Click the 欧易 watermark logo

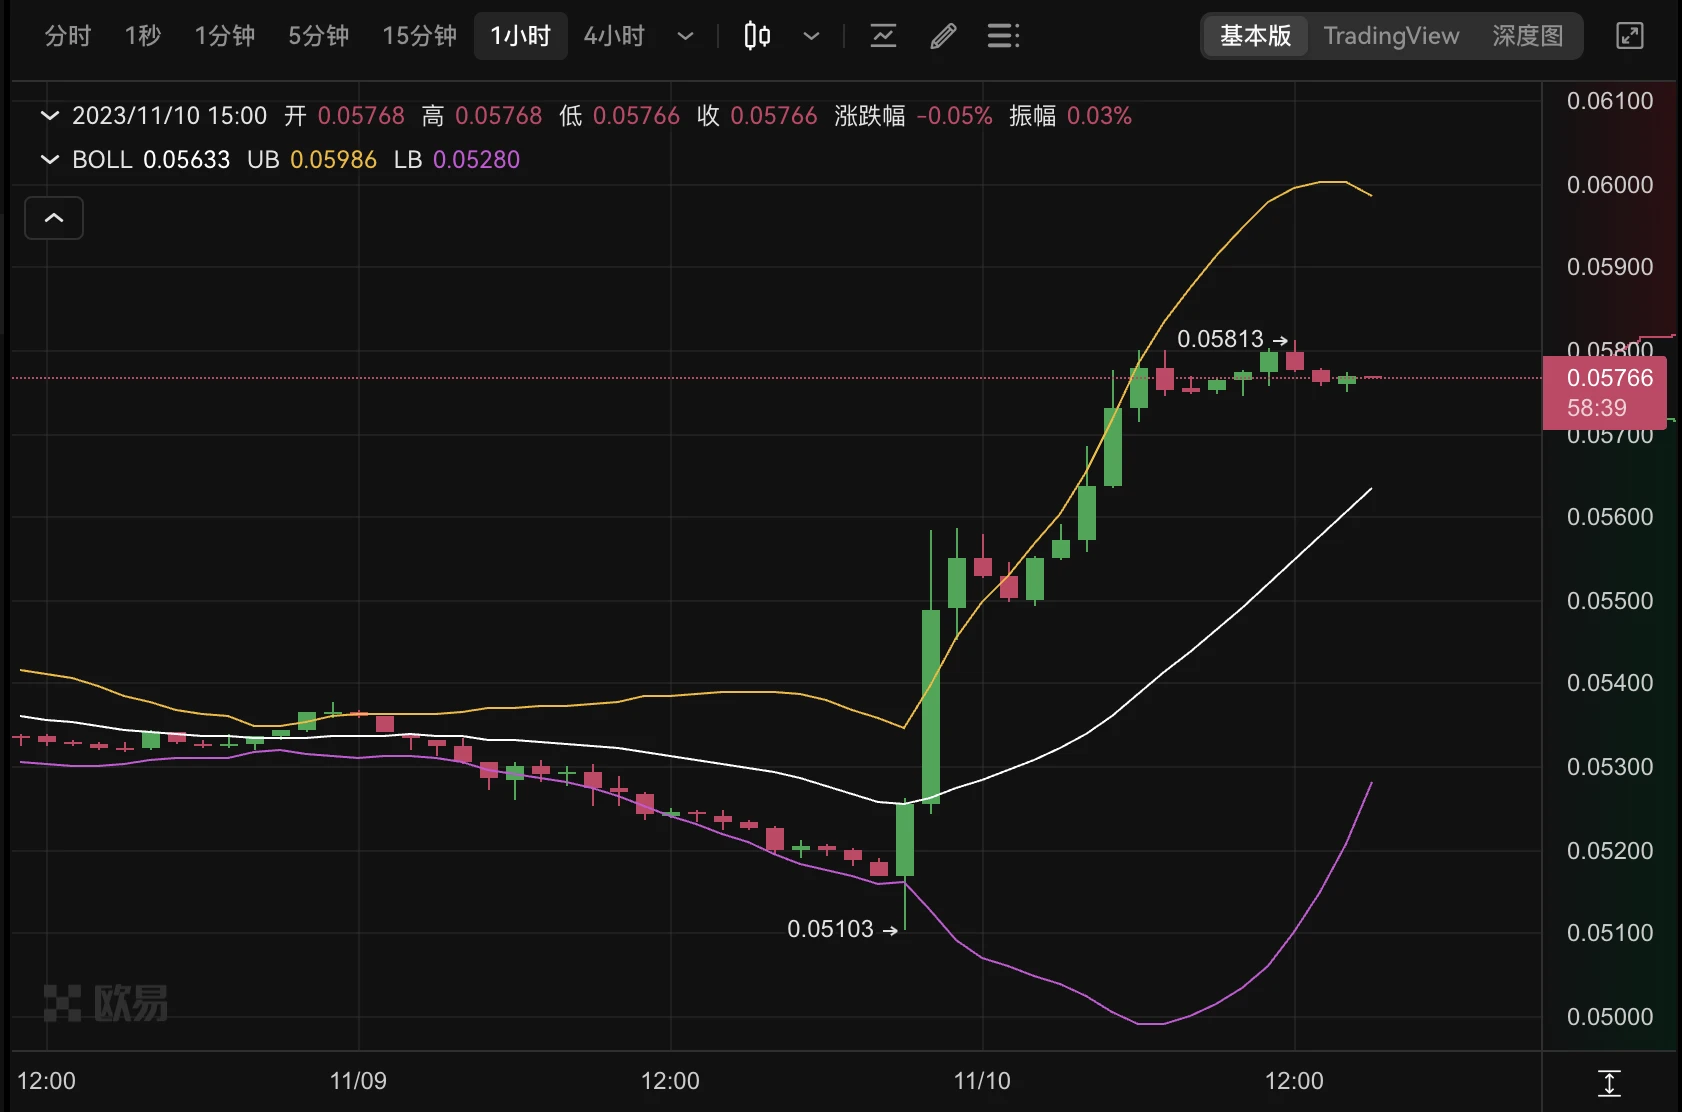click(105, 1004)
